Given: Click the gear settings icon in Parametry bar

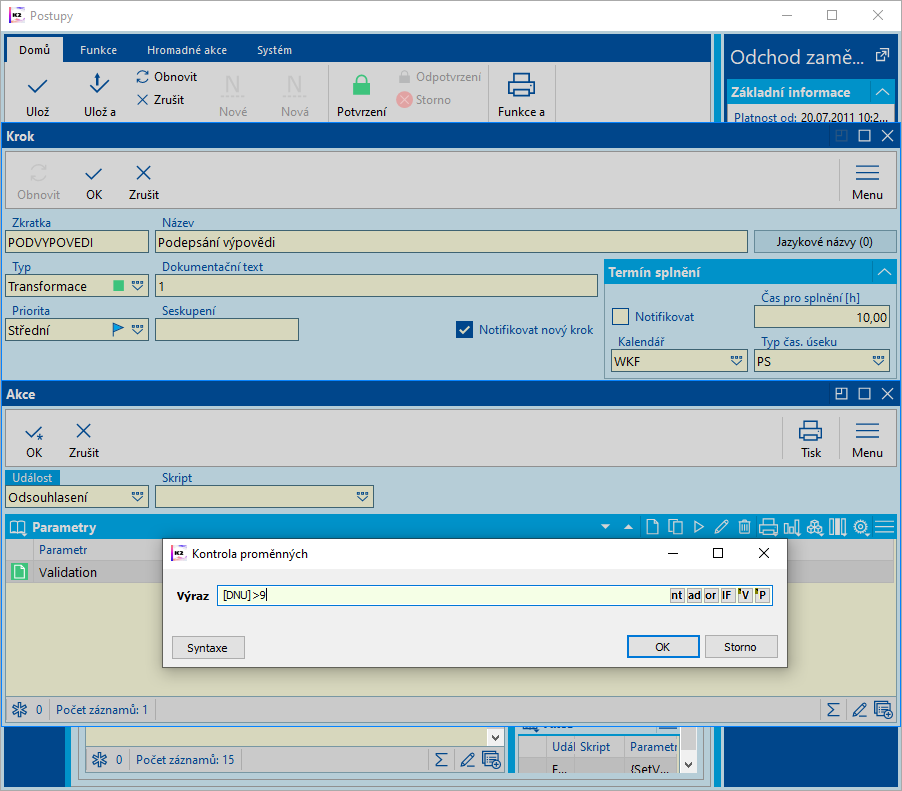Looking at the screenshot, I should pyautogui.click(x=861, y=526).
